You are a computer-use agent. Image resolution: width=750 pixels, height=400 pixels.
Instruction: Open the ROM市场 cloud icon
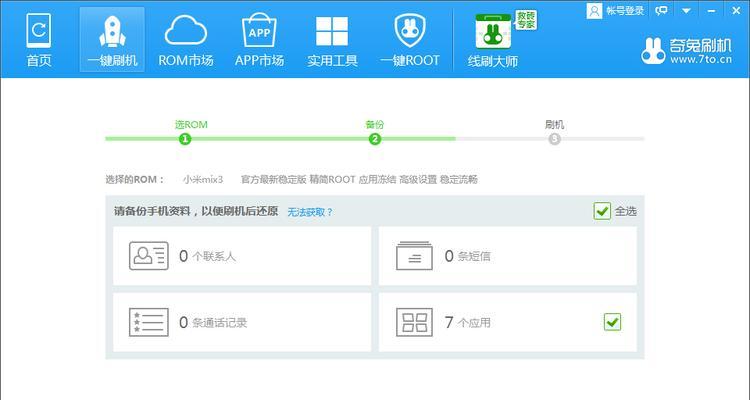pyautogui.click(x=186, y=30)
